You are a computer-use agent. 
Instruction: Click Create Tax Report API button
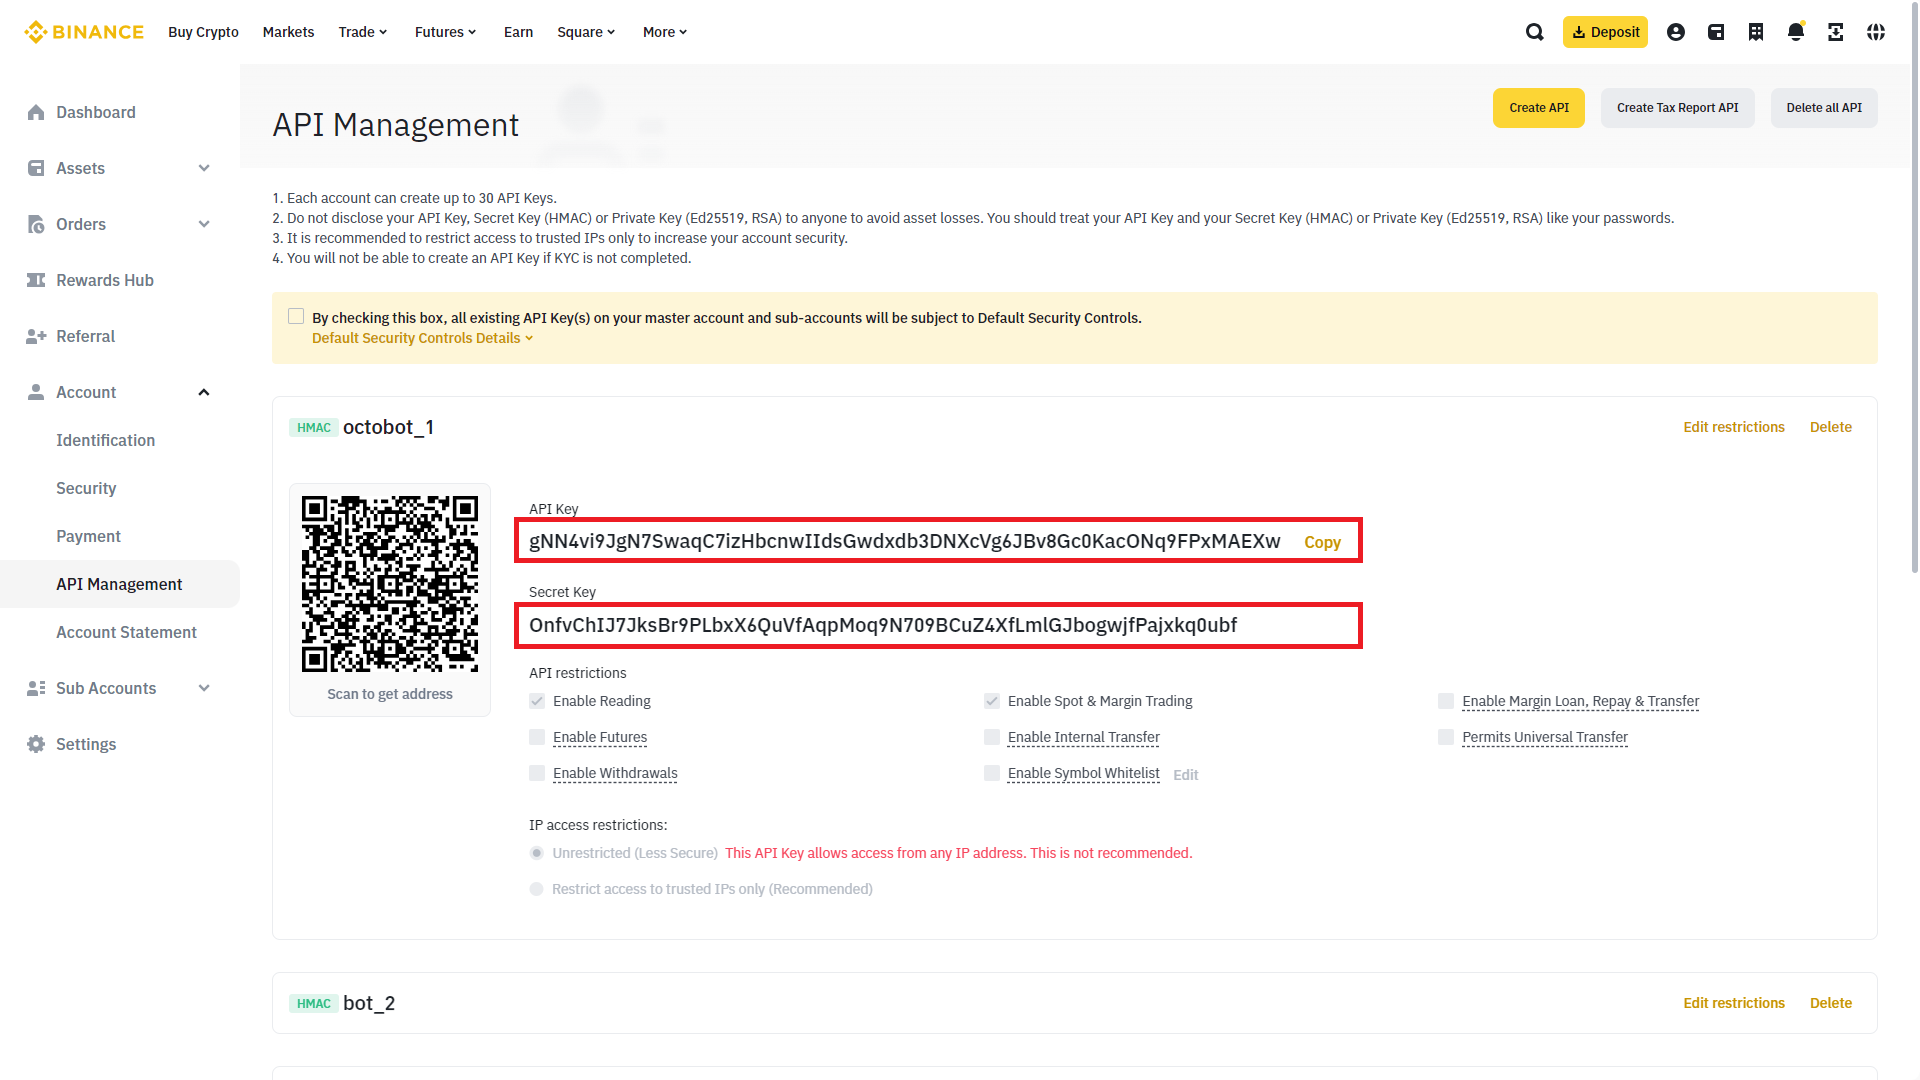pyautogui.click(x=1677, y=108)
